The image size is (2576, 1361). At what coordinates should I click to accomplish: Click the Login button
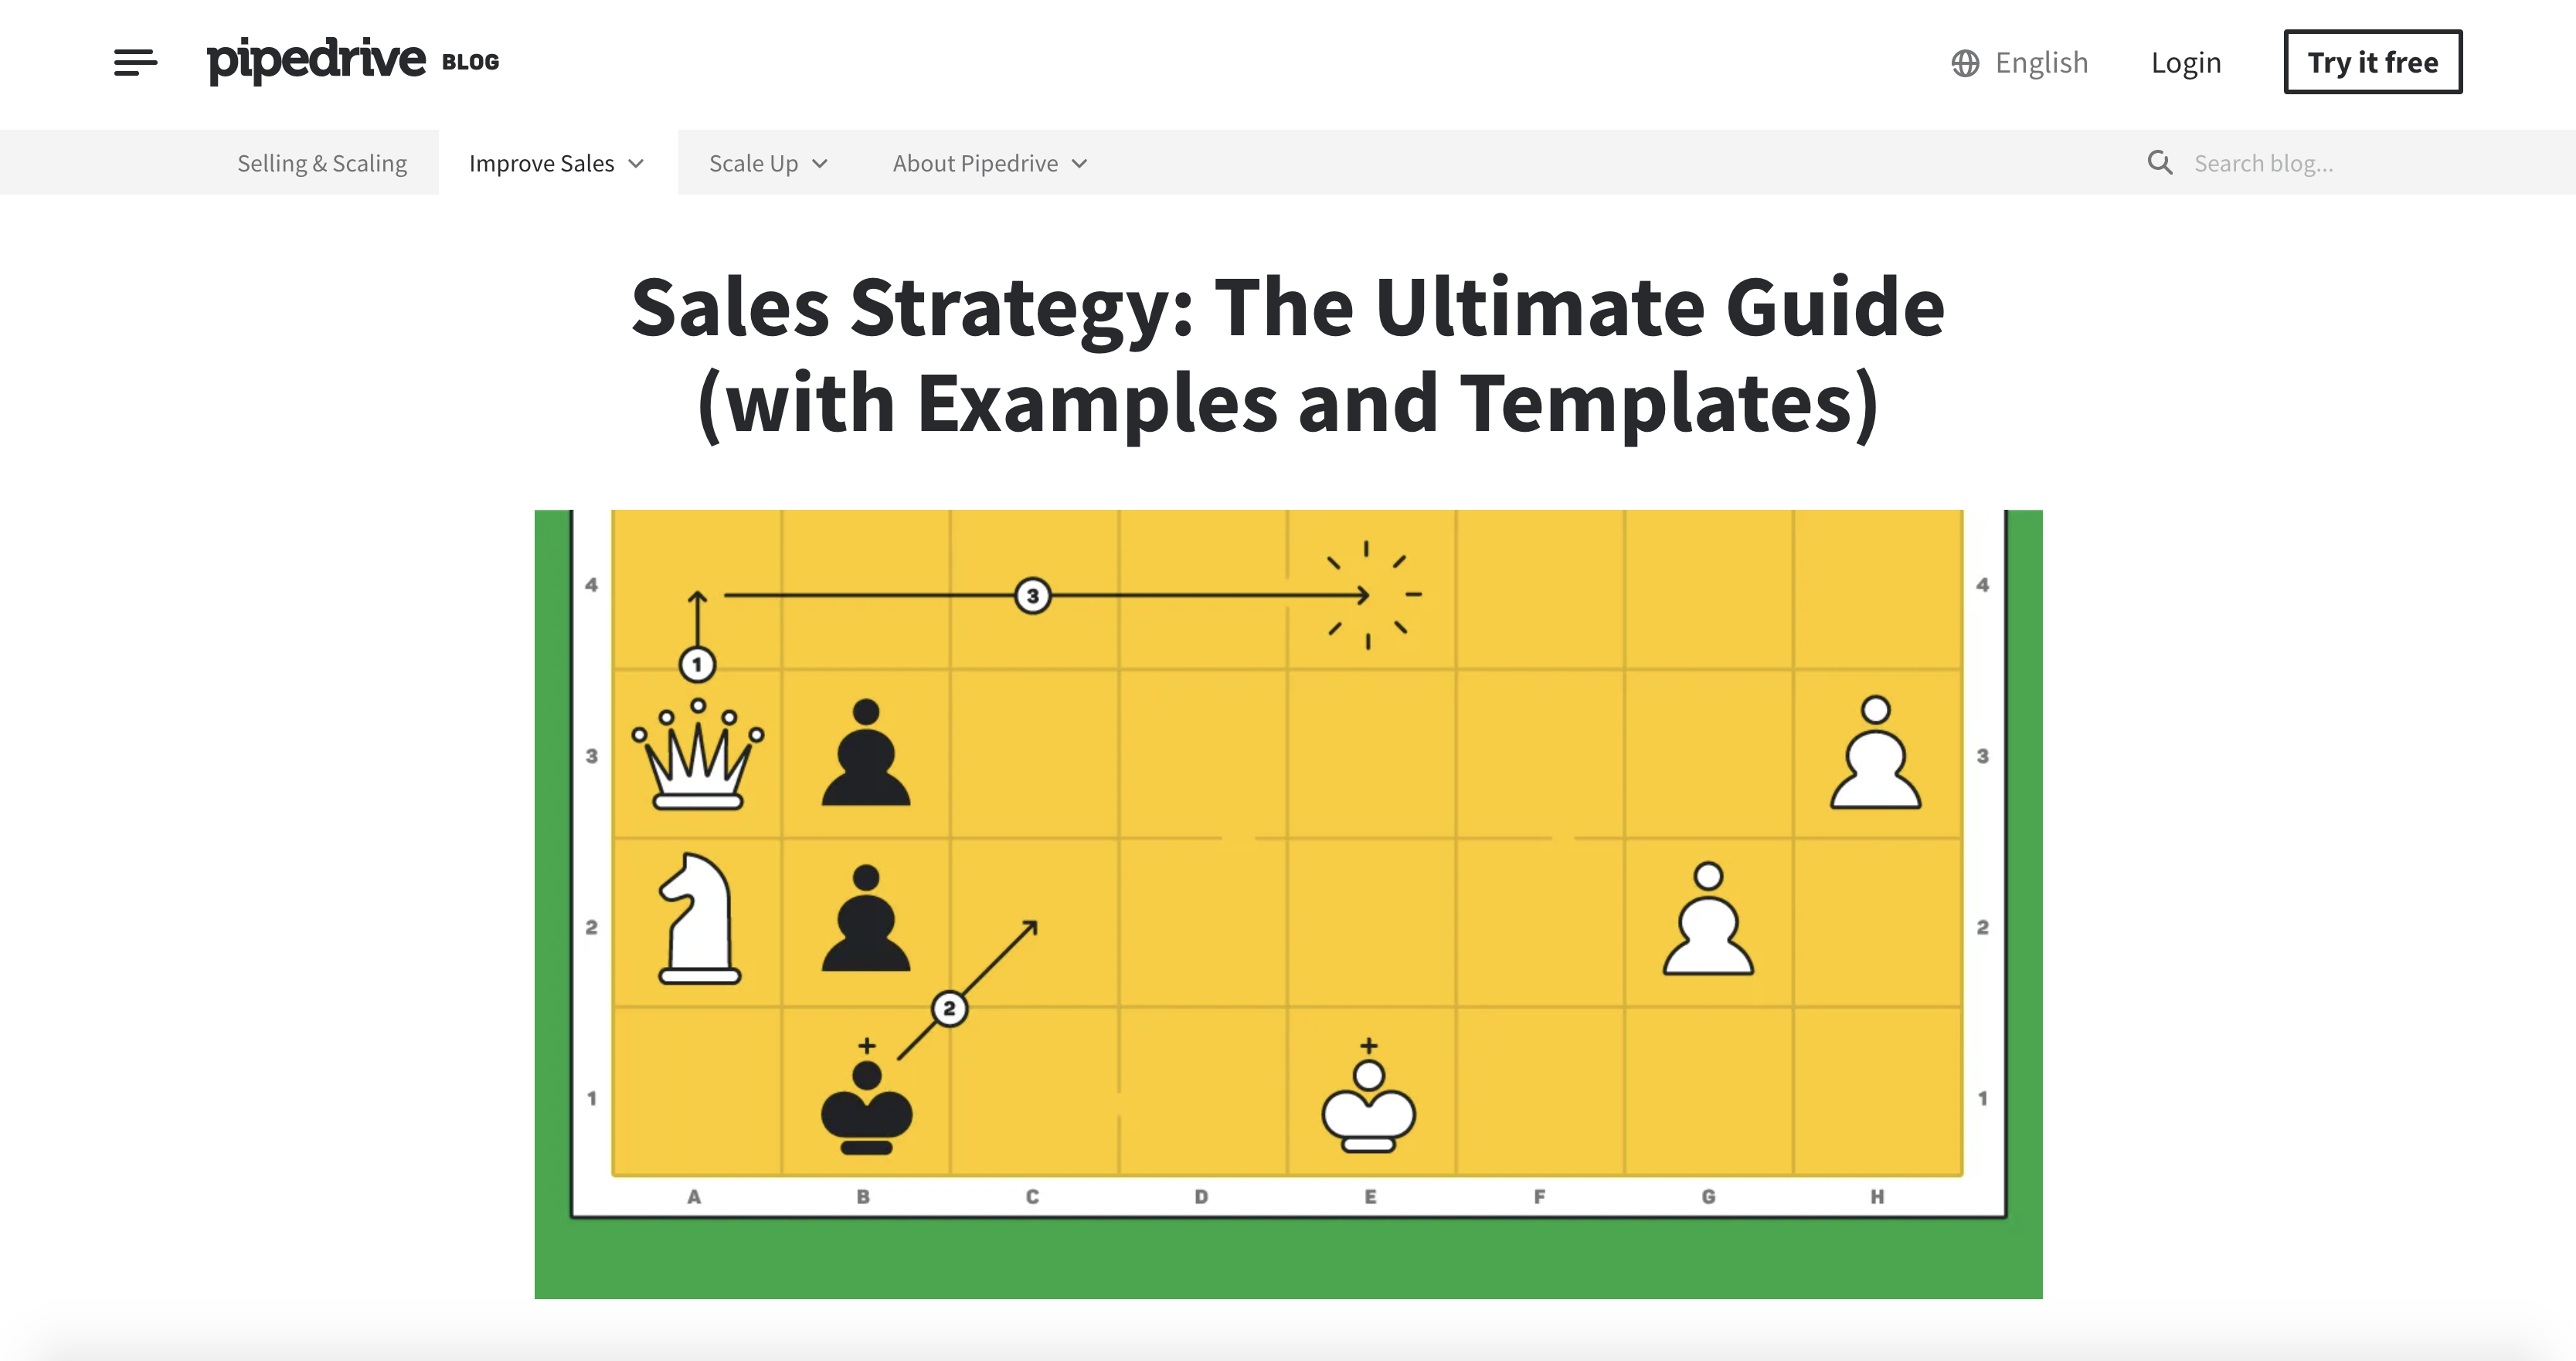2186,61
